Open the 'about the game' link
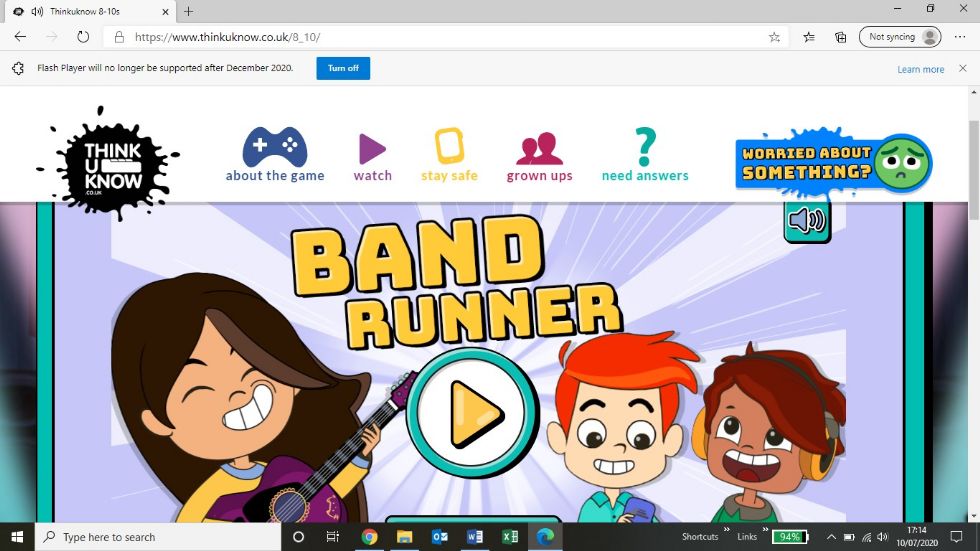This screenshot has width=980, height=551. pyautogui.click(x=275, y=176)
